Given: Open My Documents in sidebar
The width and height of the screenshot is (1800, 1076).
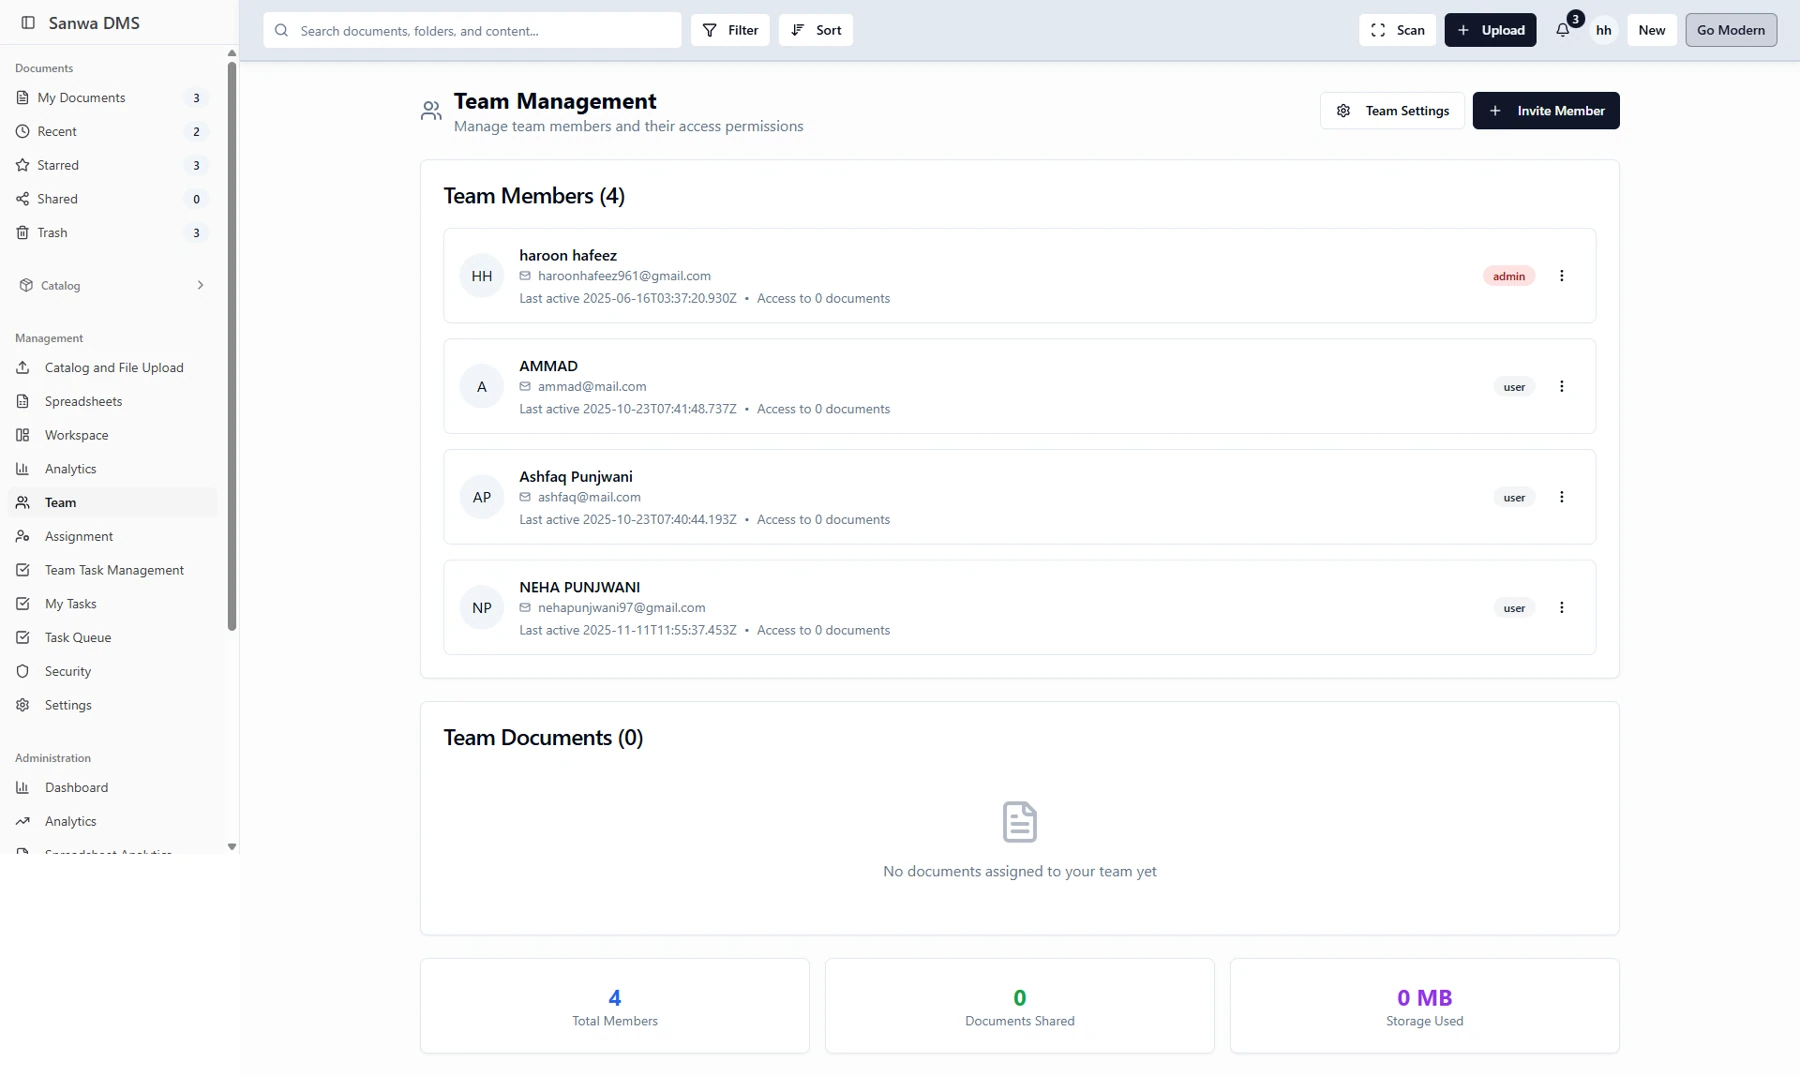Looking at the screenshot, I should coord(112,97).
